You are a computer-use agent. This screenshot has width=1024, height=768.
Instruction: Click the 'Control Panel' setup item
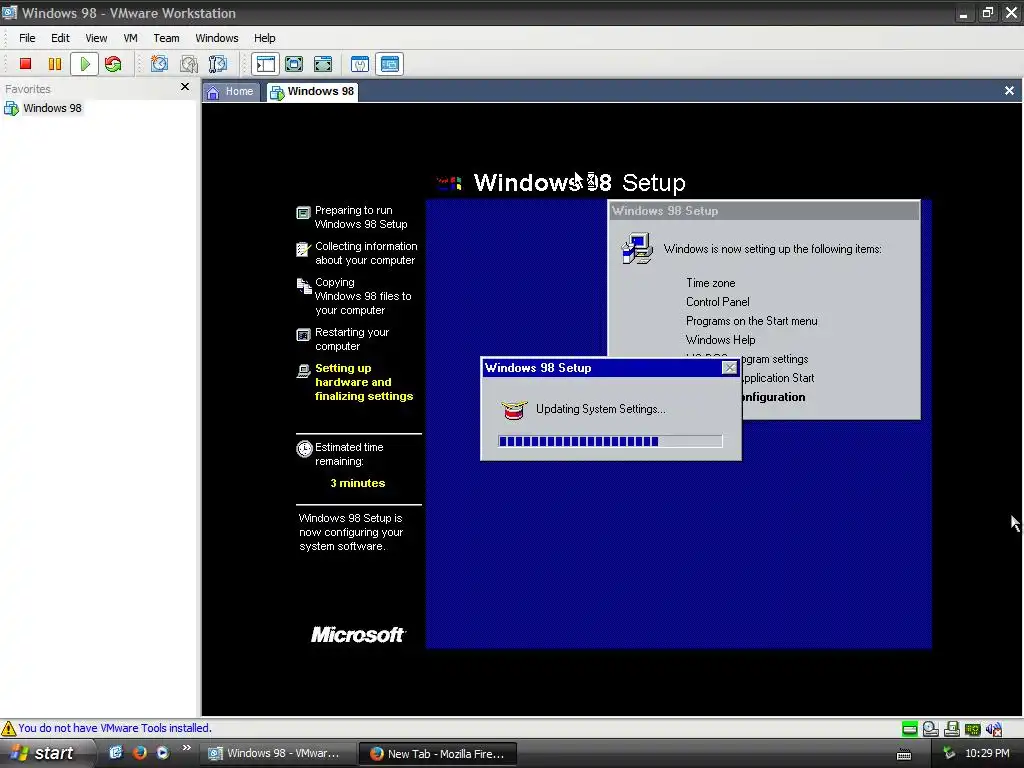pos(717,302)
